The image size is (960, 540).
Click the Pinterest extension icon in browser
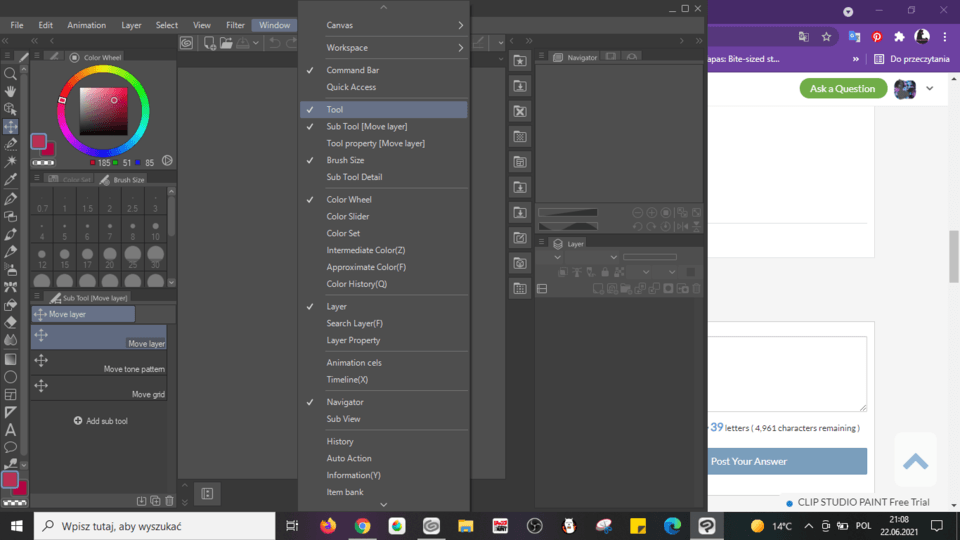pos(877,37)
